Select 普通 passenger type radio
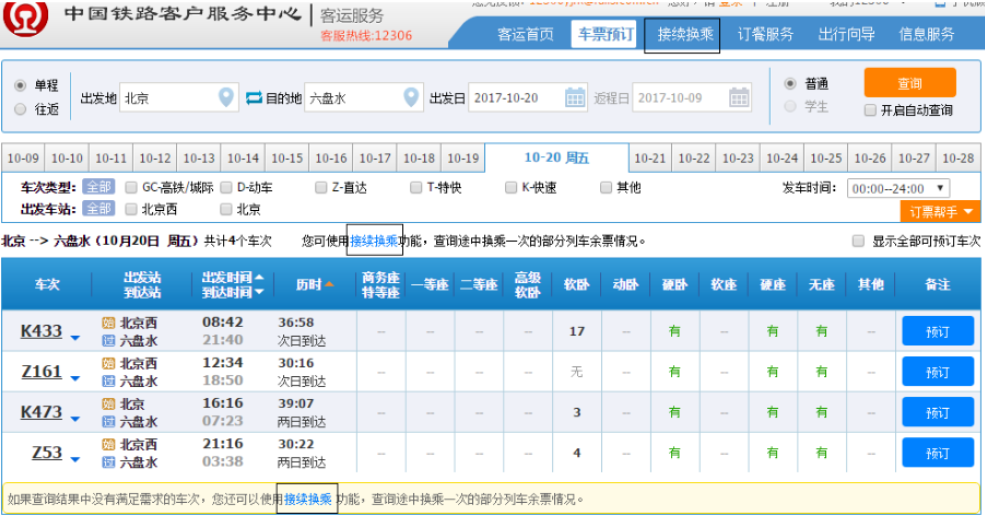Image resolution: width=985 pixels, height=517 pixels. [x=791, y=84]
